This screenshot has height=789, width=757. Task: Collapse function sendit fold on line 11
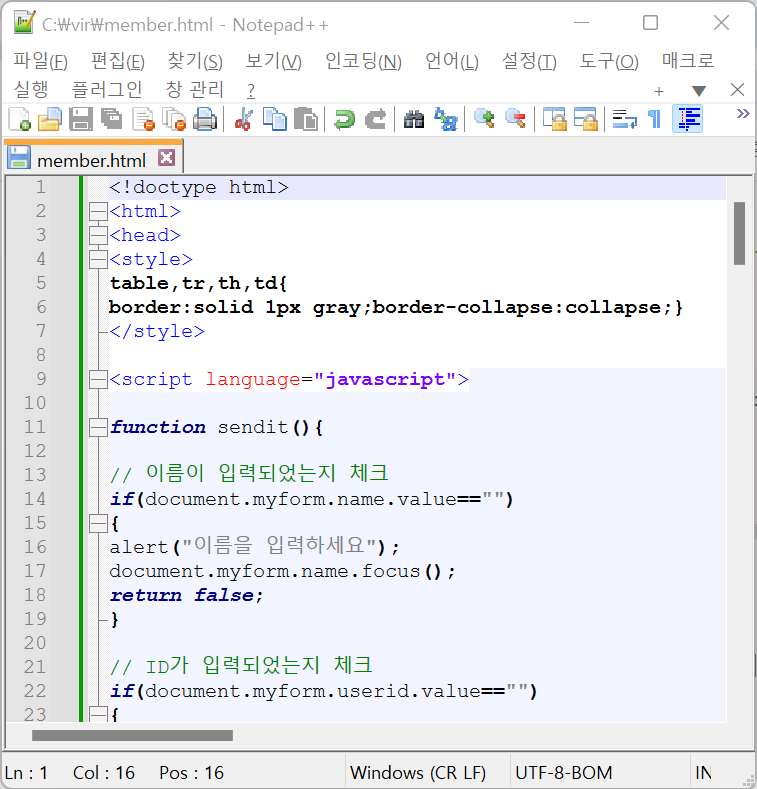(x=98, y=427)
